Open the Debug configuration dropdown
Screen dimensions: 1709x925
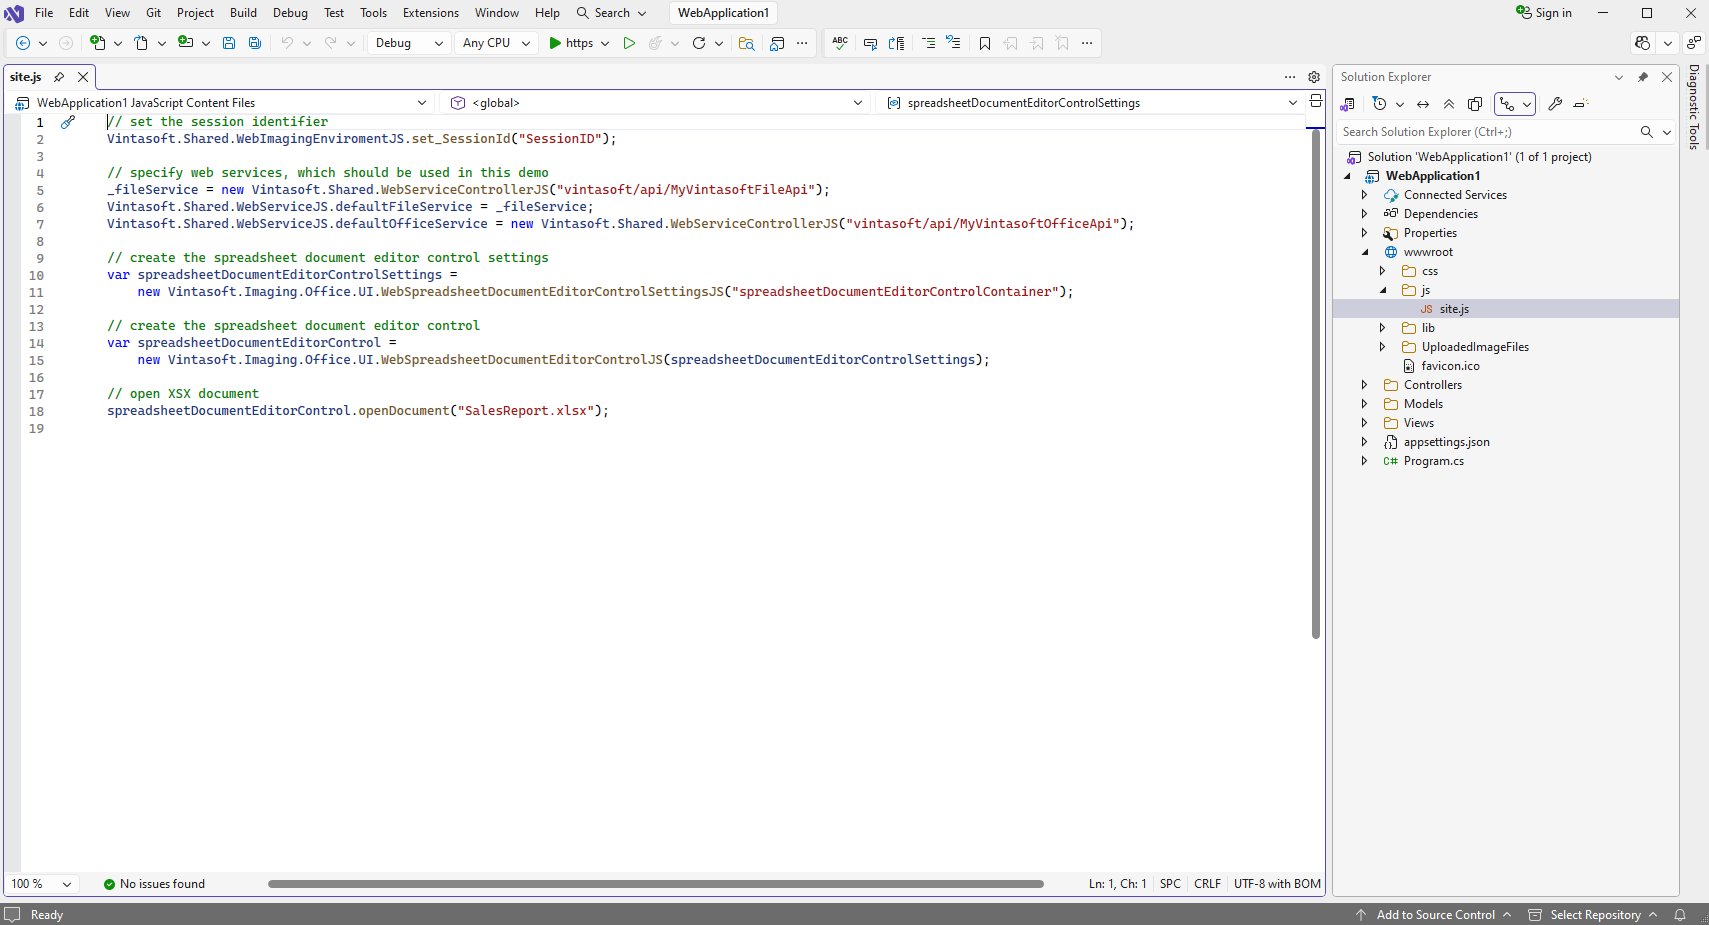click(x=409, y=43)
